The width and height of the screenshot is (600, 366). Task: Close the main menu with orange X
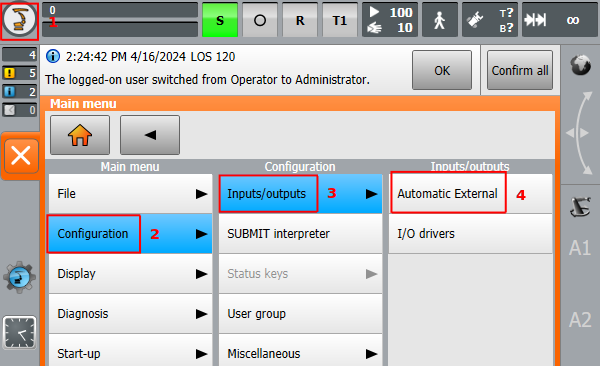coord(21,156)
